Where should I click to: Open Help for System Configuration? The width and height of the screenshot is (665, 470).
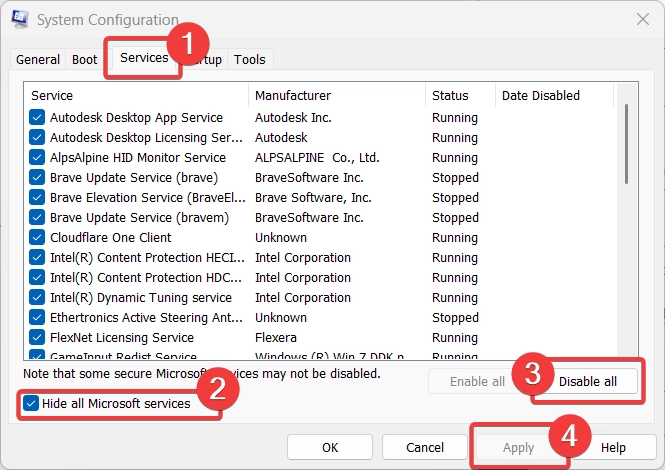point(613,448)
